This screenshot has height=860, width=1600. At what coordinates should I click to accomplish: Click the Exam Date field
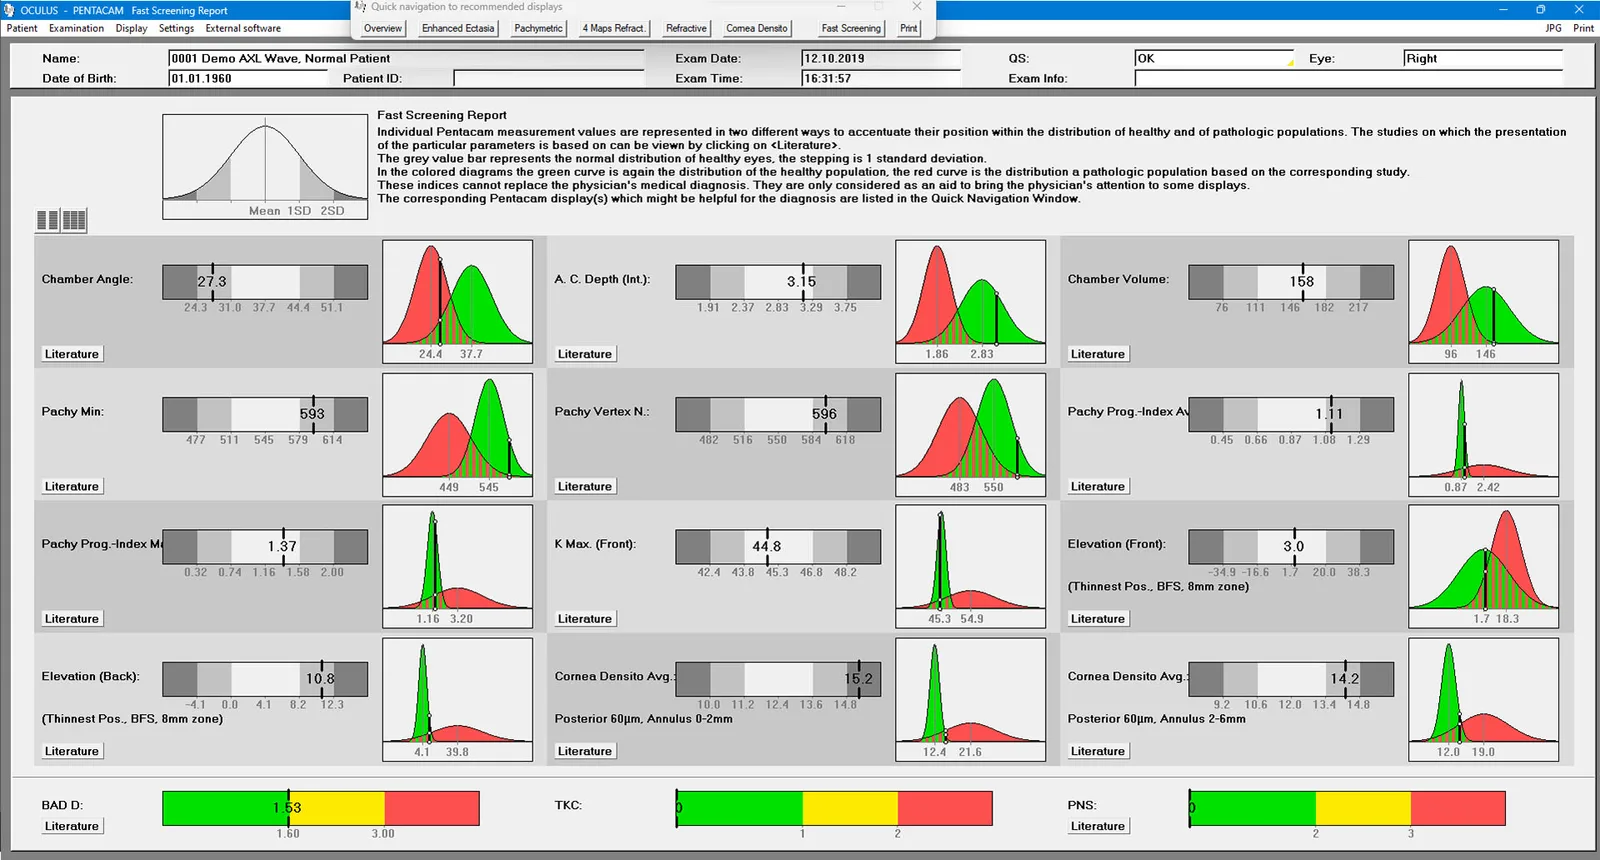coord(881,59)
